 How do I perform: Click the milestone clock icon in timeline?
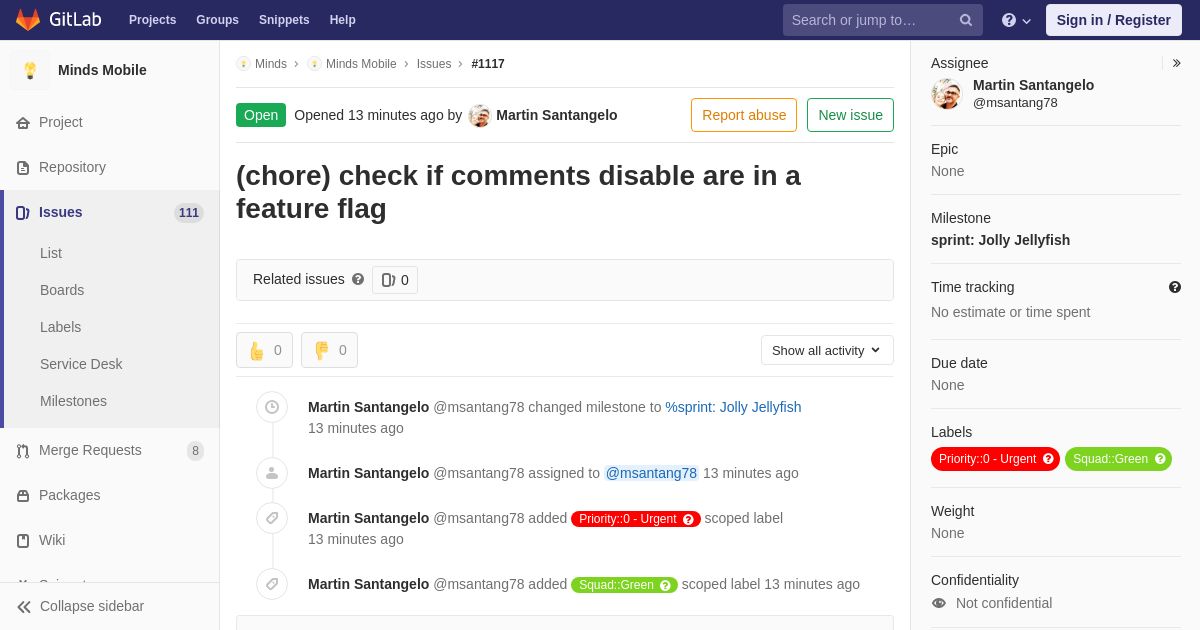(272, 407)
